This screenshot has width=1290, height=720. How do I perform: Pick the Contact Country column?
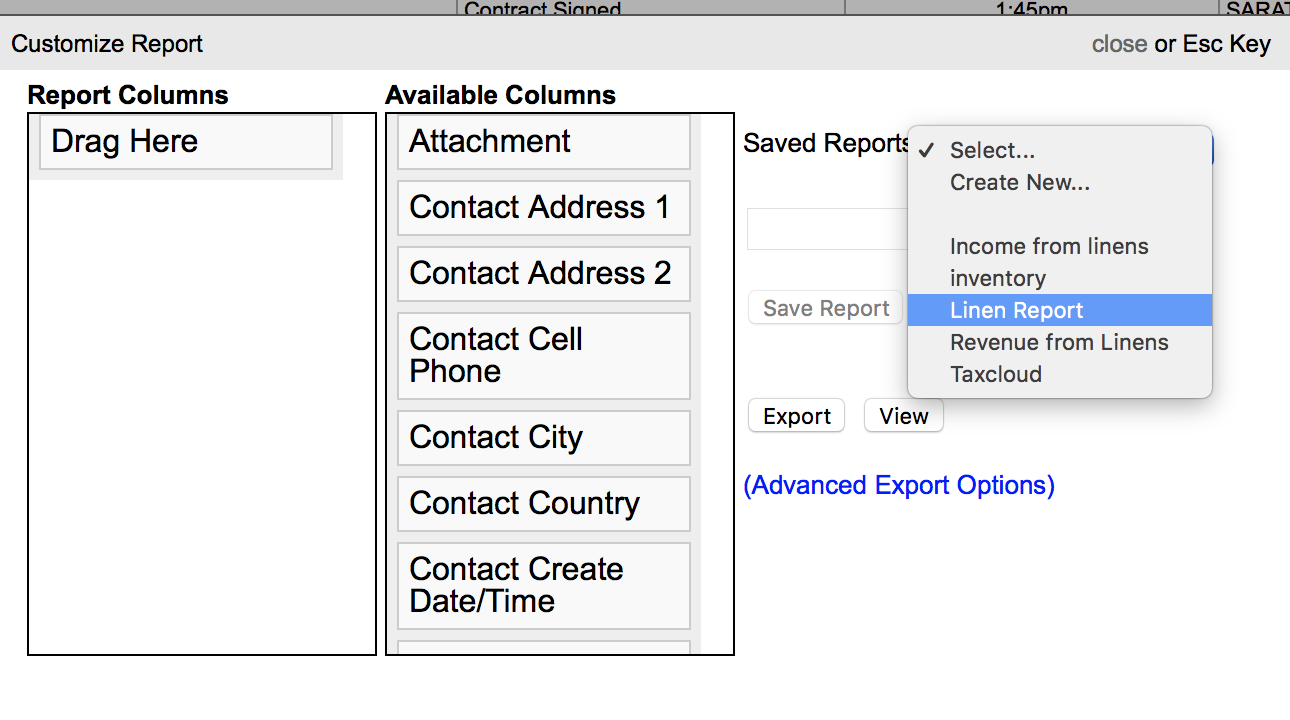click(x=543, y=504)
